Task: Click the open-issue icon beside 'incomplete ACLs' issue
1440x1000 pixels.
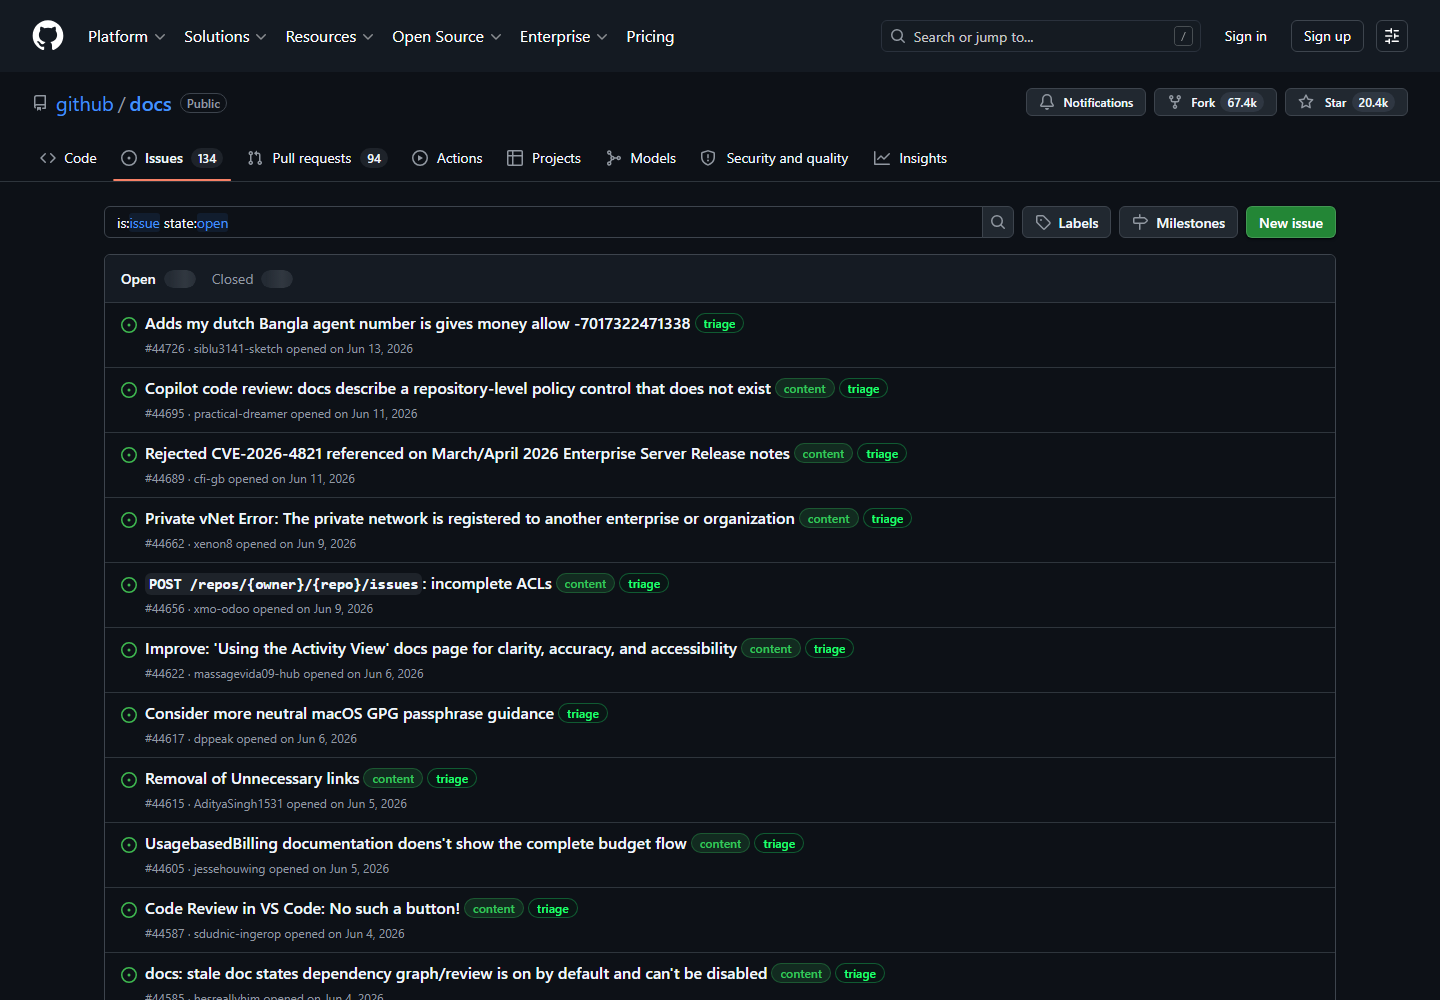Action: tap(129, 585)
